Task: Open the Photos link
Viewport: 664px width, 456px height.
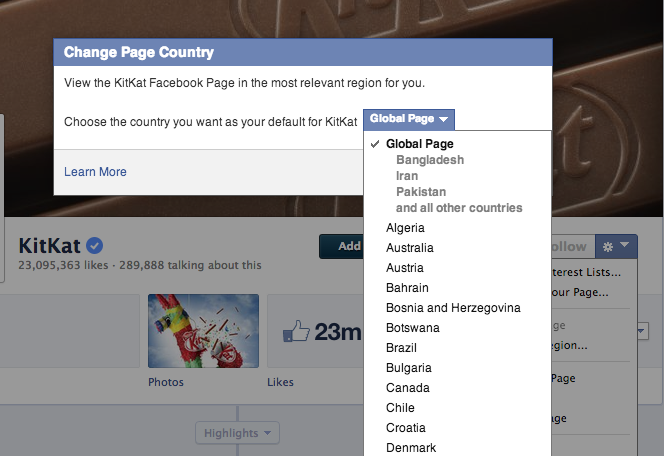Action: [166, 382]
